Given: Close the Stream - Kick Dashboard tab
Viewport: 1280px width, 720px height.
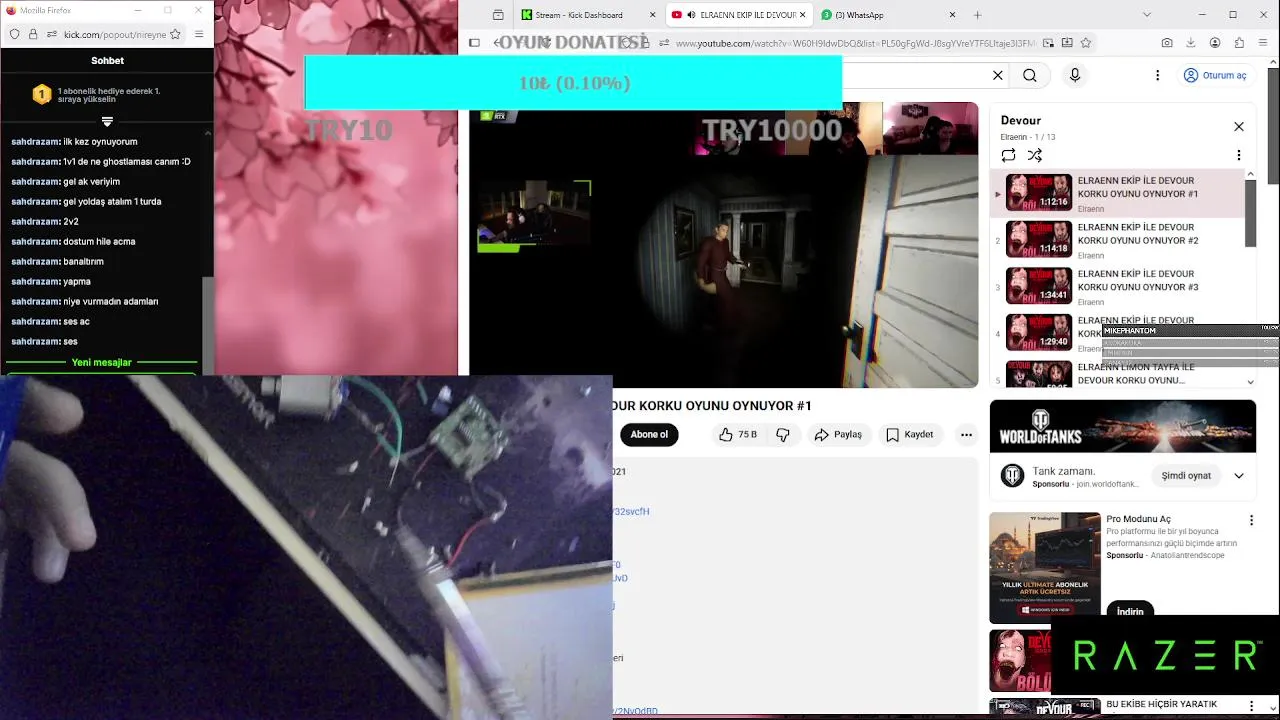Looking at the screenshot, I should pos(653,15).
